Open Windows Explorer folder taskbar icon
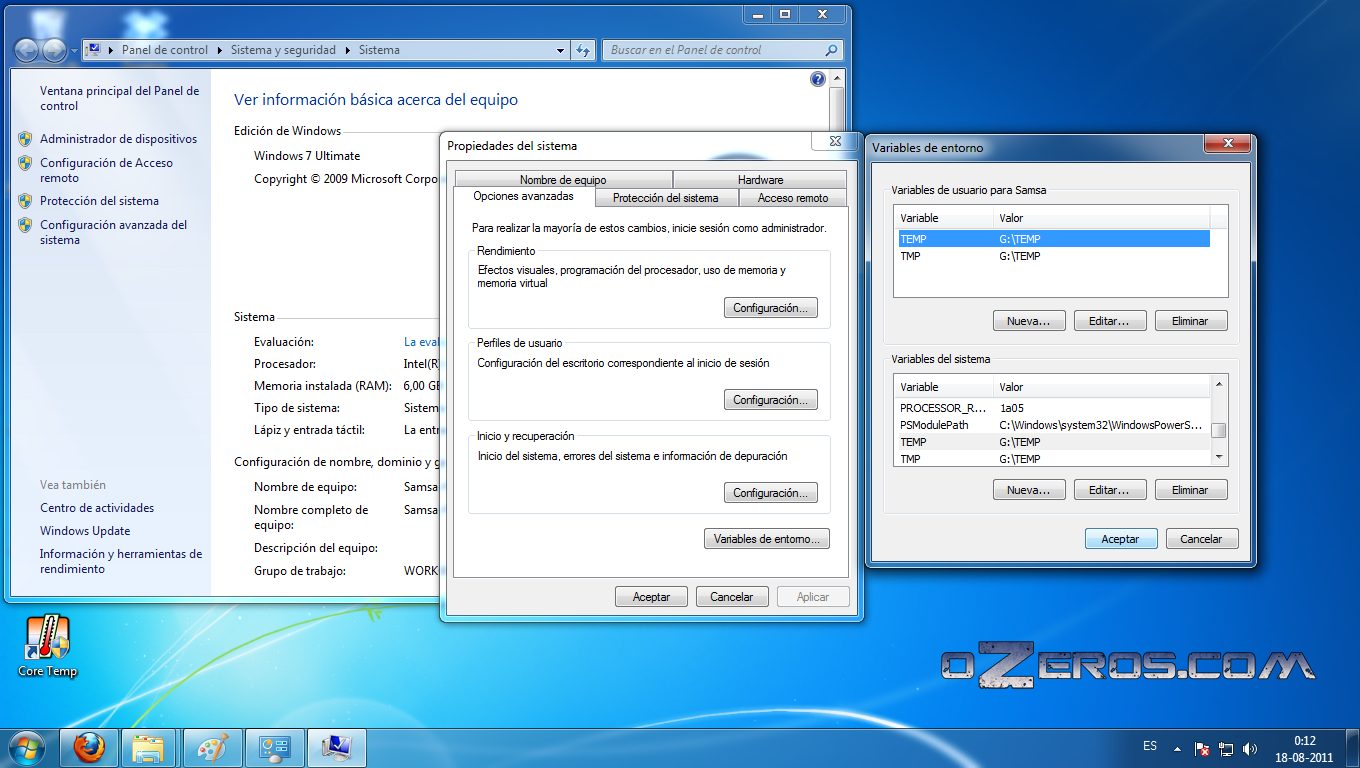1360x768 pixels. click(x=149, y=747)
